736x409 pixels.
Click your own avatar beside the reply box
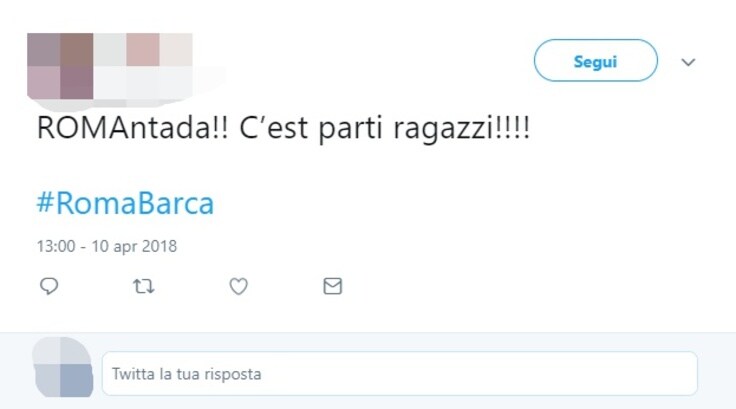(x=62, y=367)
